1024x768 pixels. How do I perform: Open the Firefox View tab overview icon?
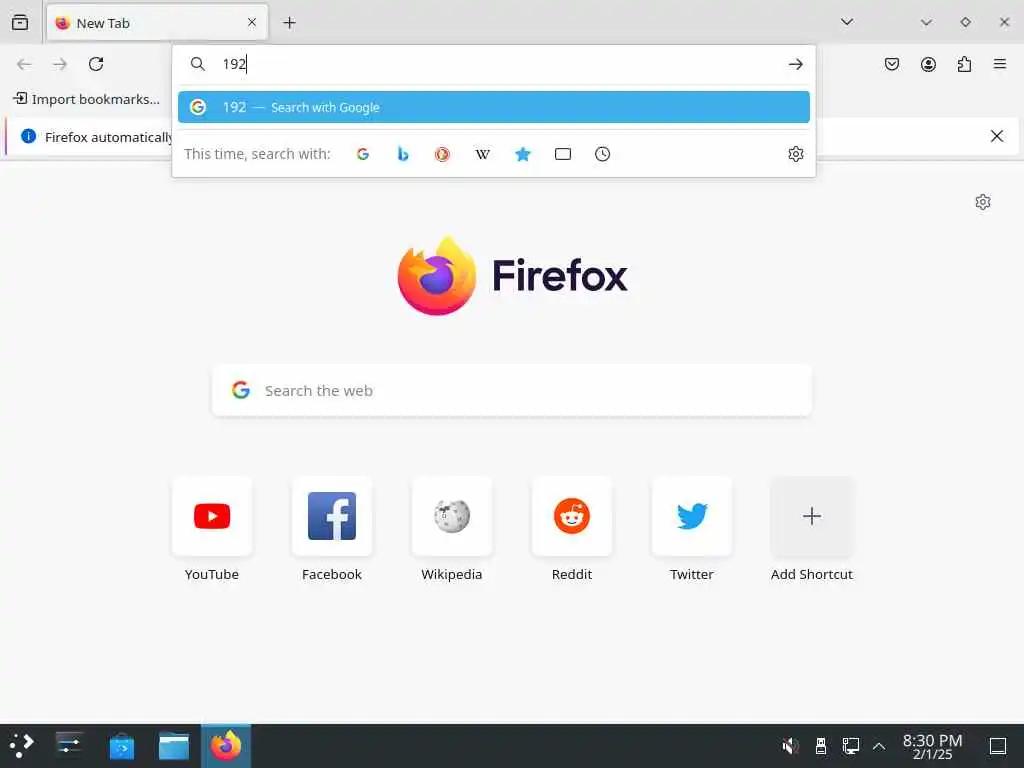click(20, 22)
